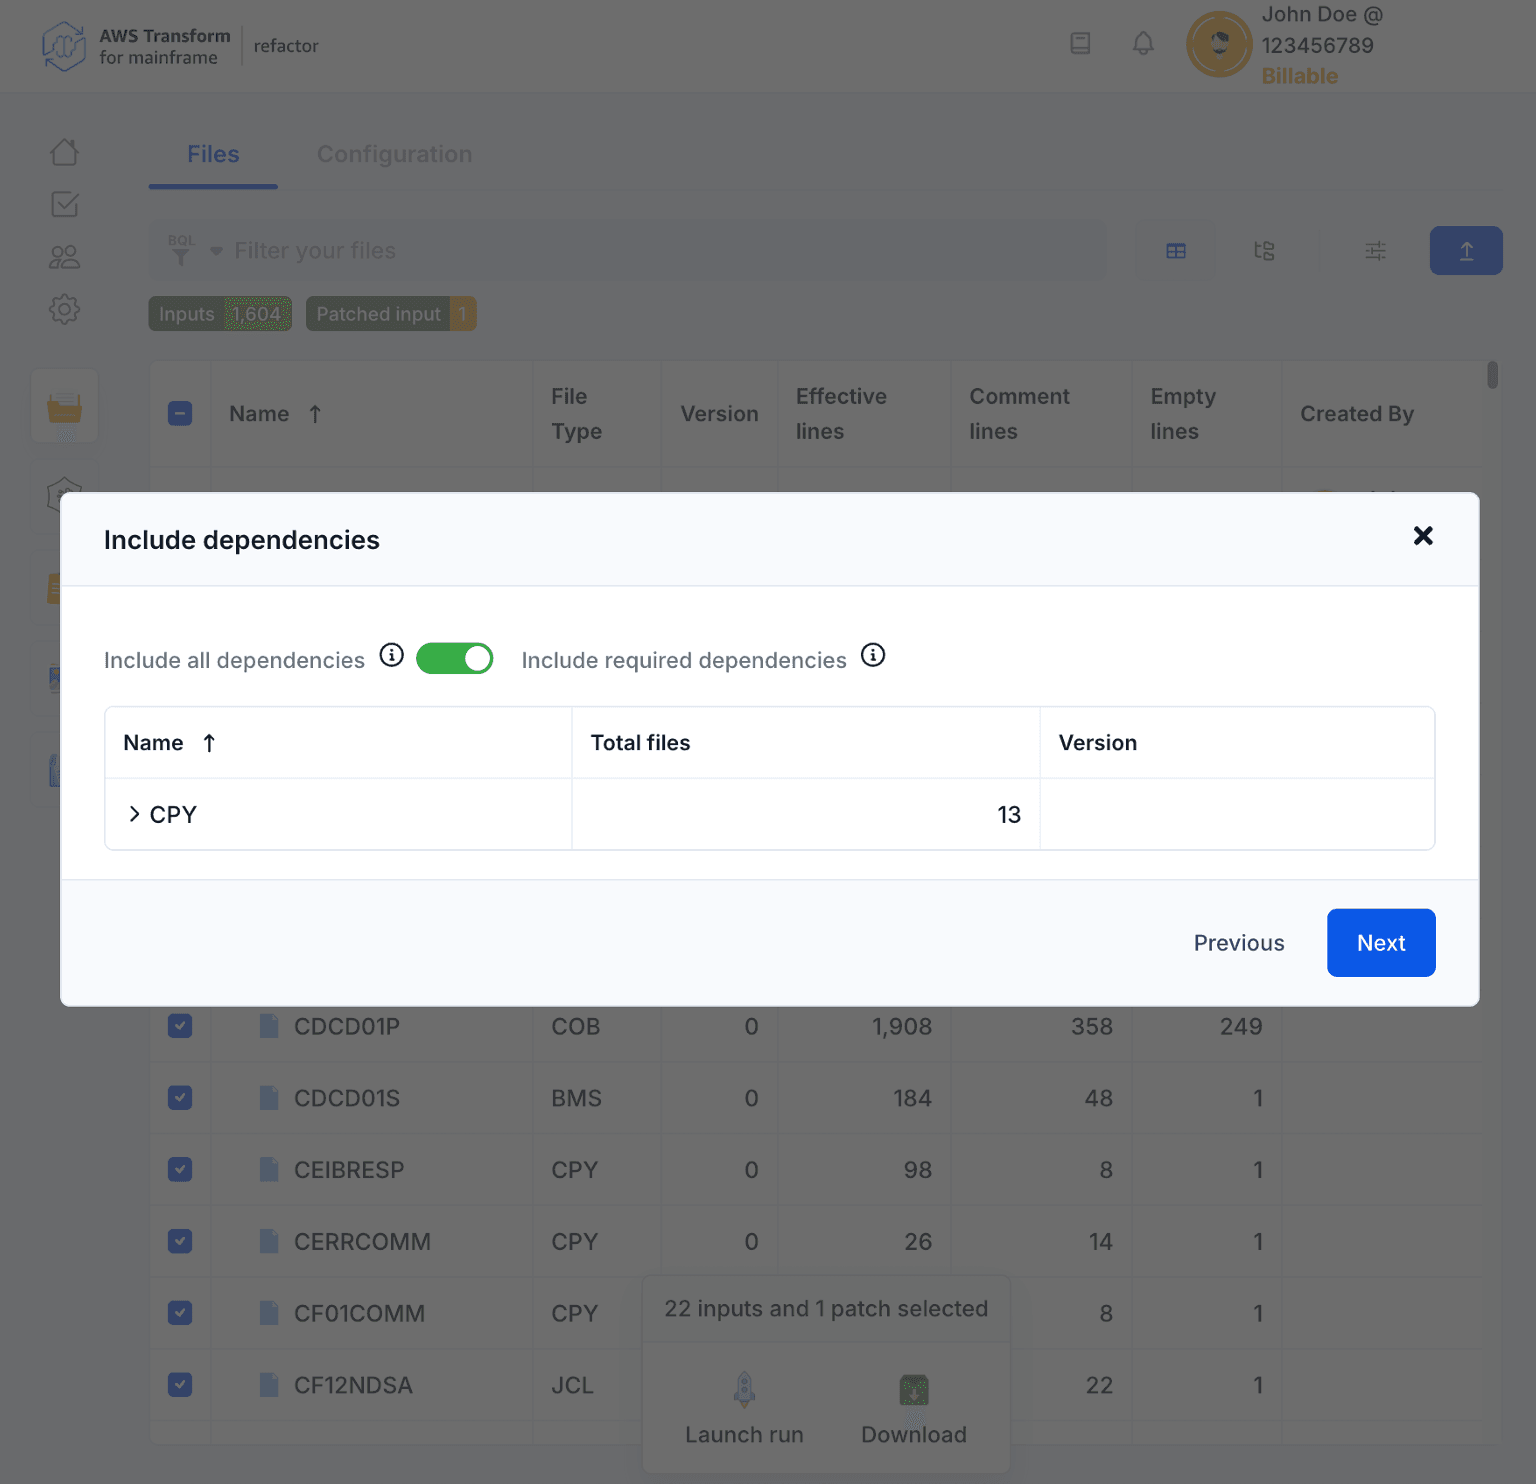The height and width of the screenshot is (1484, 1536).
Task: Select the Files tab
Action: tap(213, 154)
